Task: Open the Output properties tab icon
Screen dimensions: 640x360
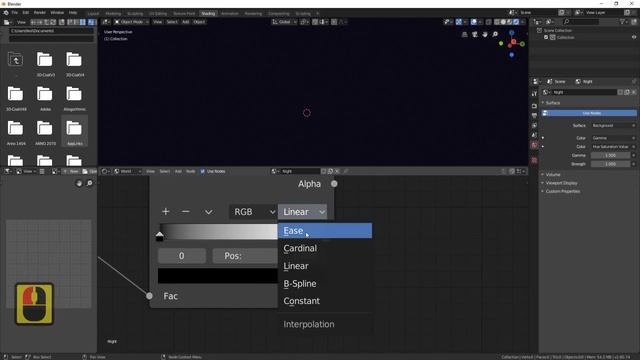Action: coord(534,116)
